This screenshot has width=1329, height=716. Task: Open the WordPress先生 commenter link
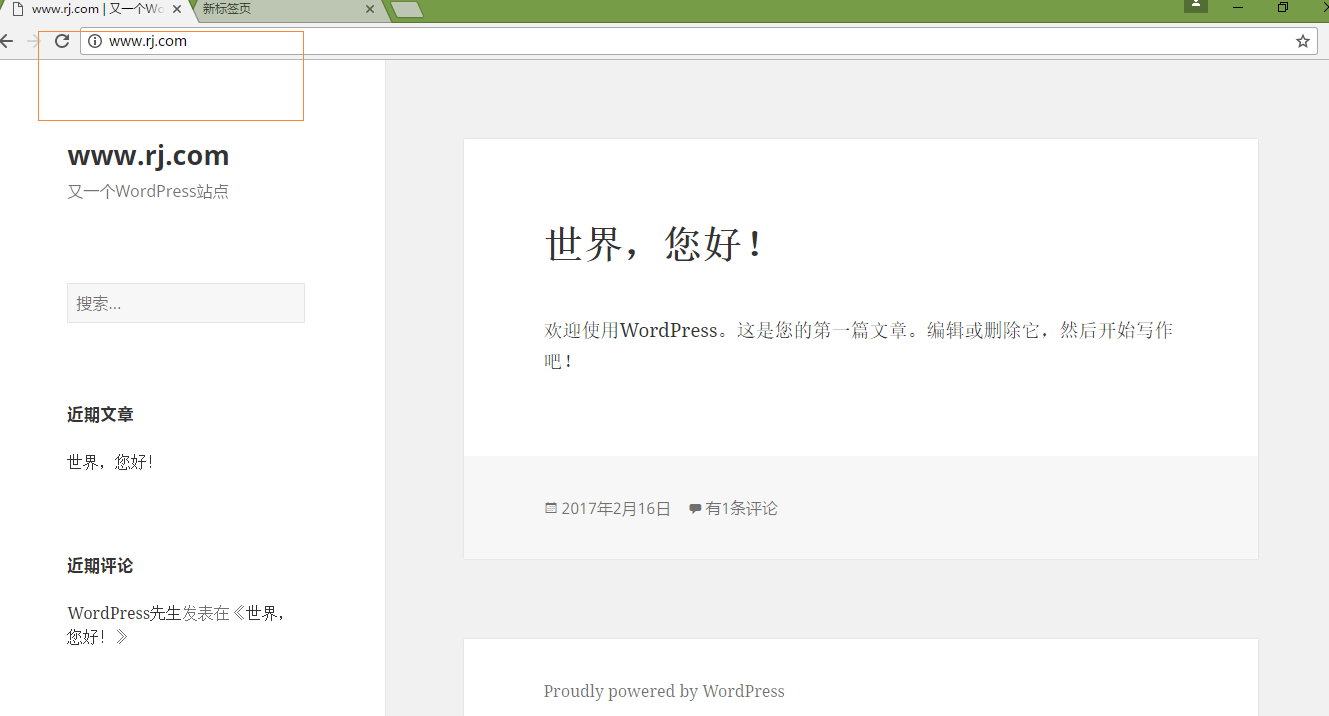point(124,613)
